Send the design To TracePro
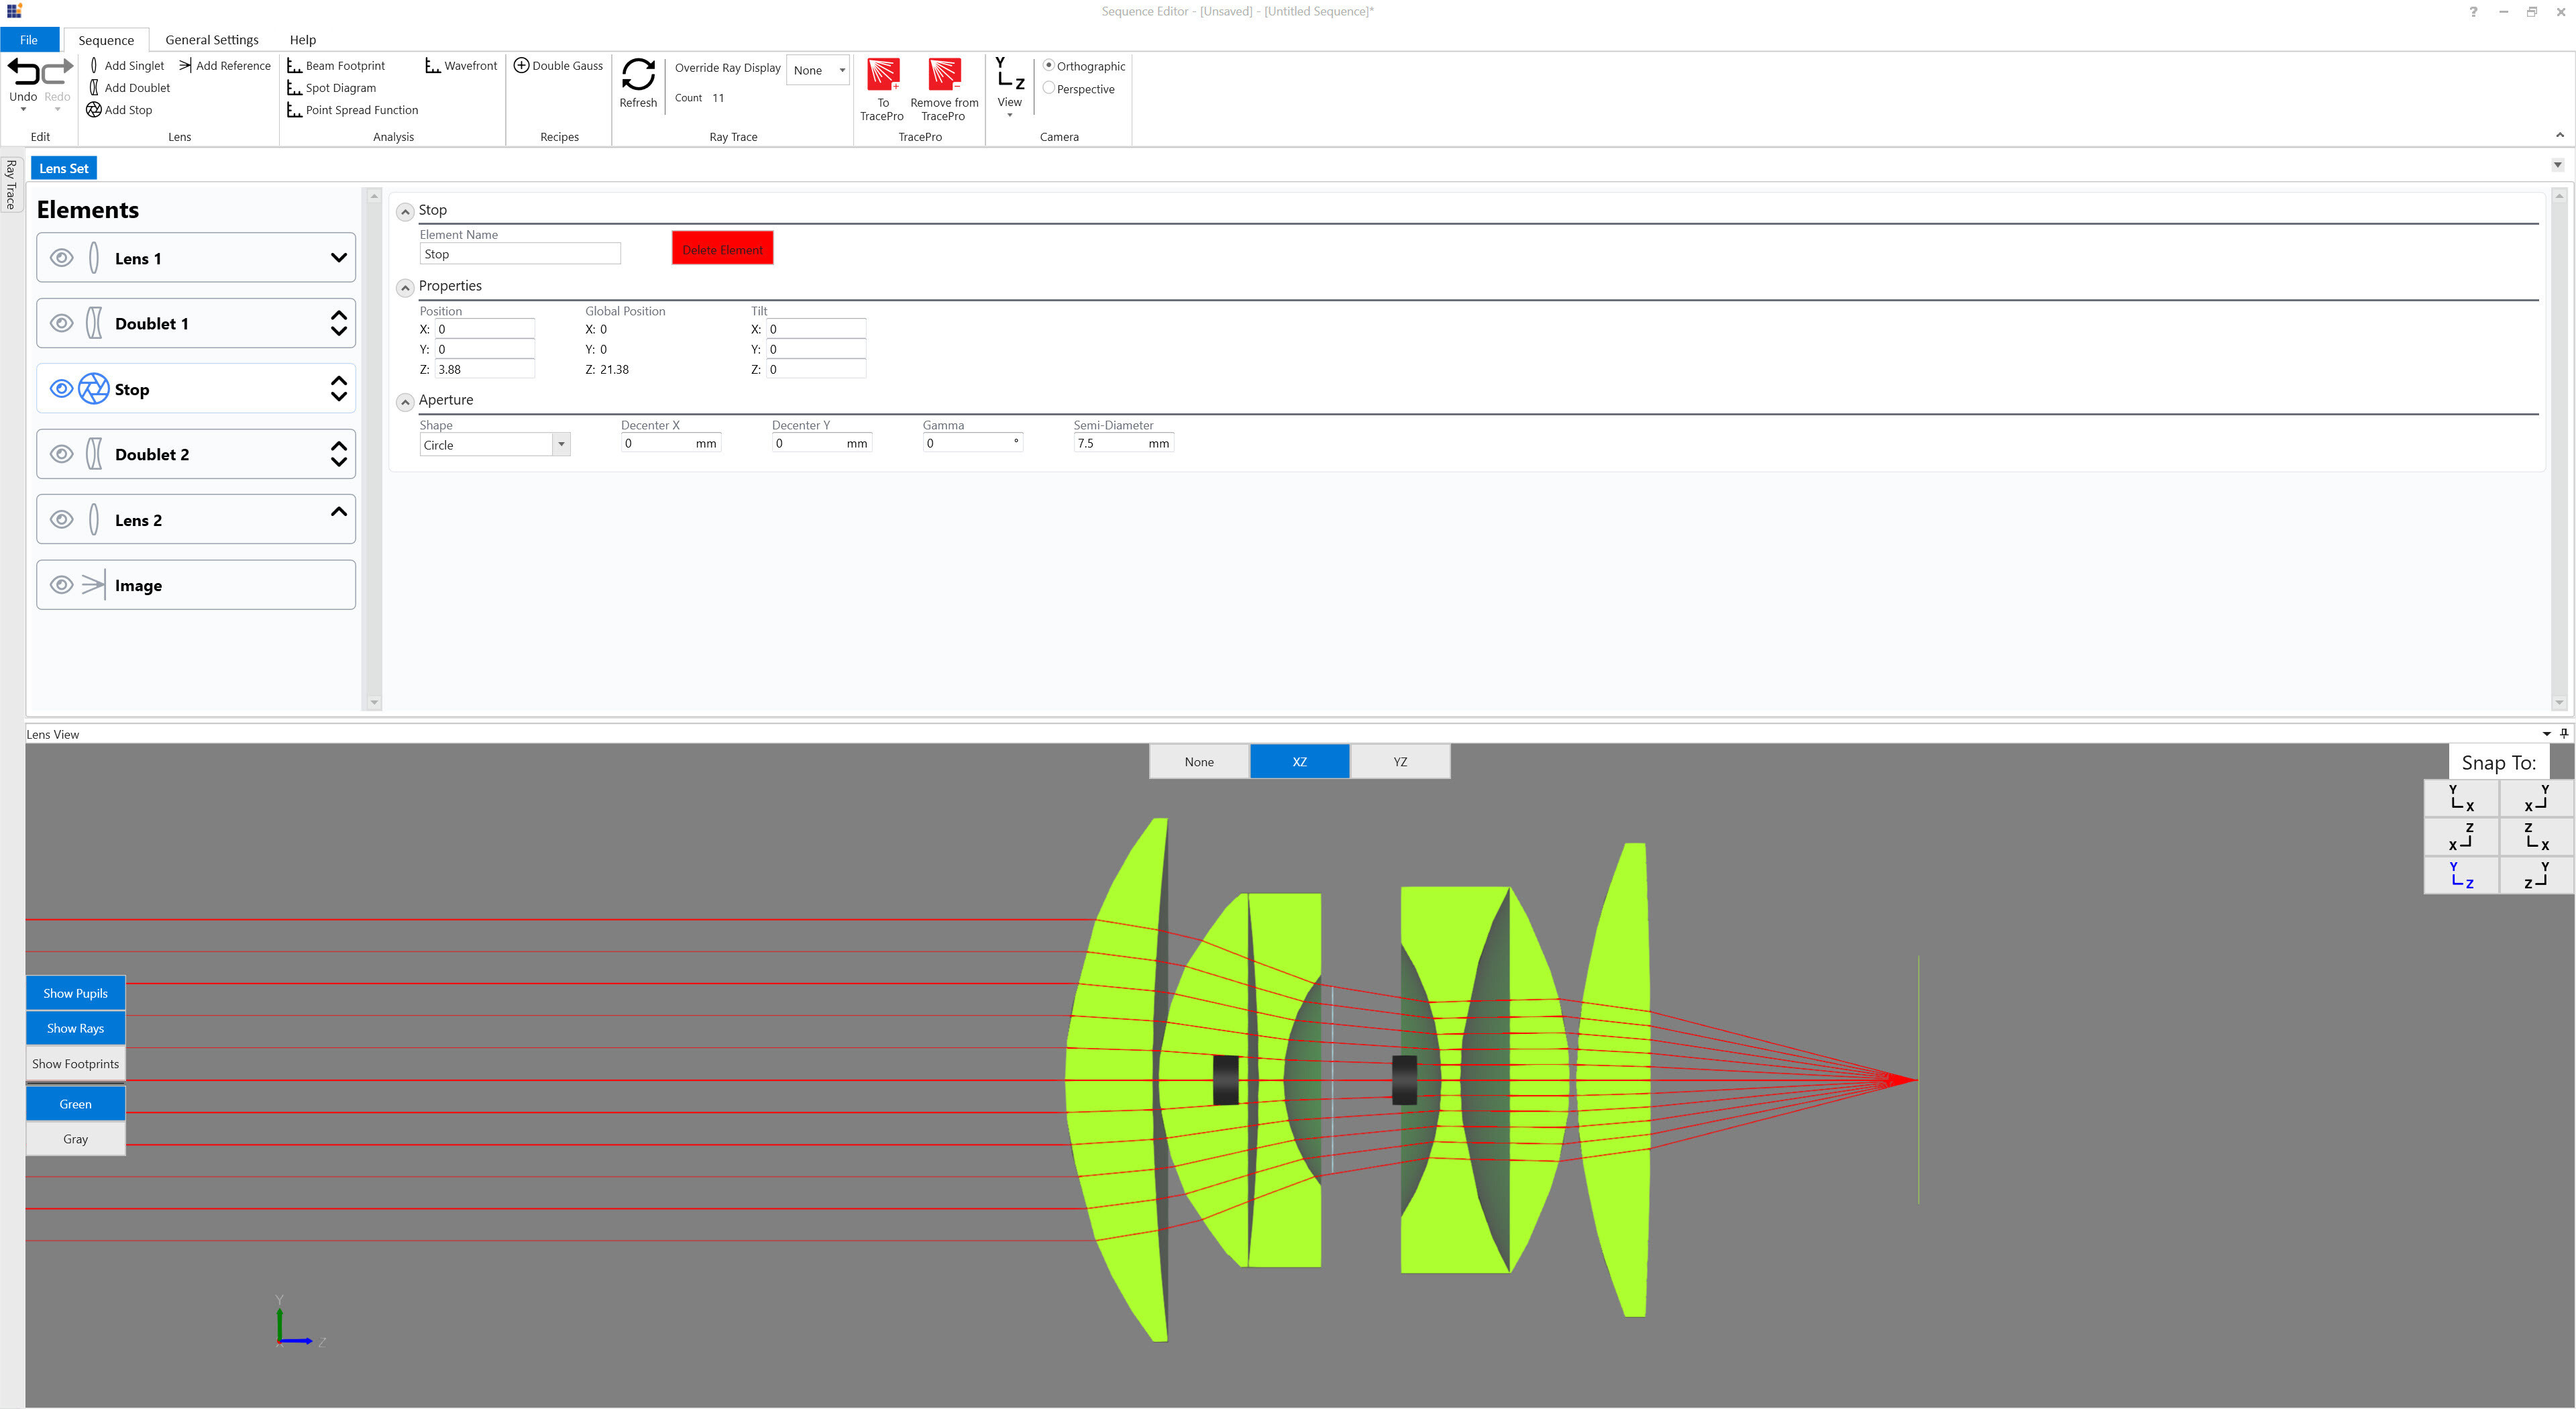This screenshot has width=2576, height=1409. pyautogui.click(x=881, y=88)
